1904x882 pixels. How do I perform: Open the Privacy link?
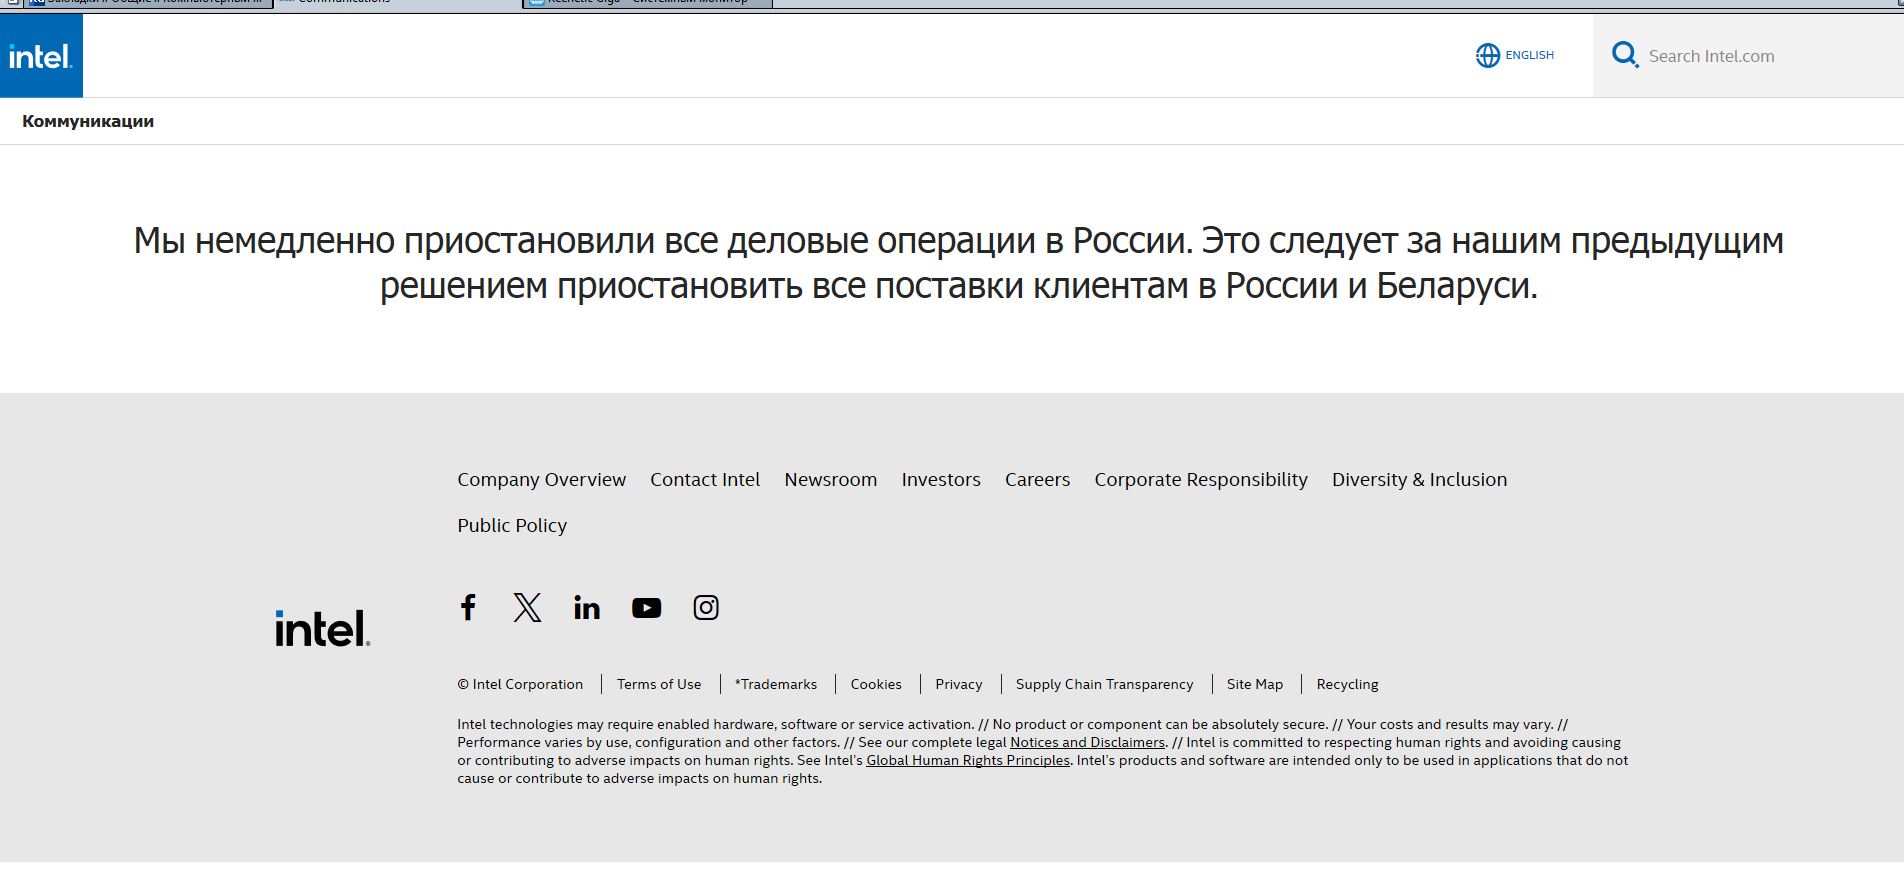(x=959, y=684)
